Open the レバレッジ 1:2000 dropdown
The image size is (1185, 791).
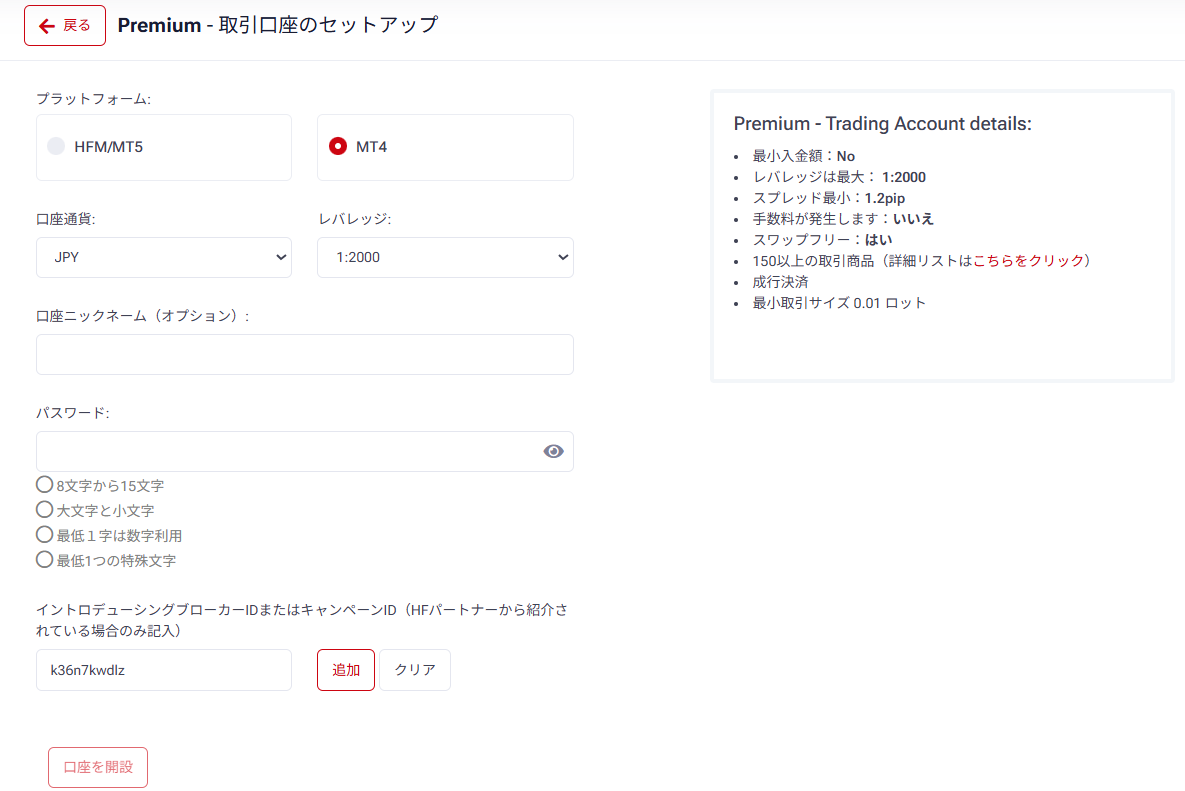click(x=445, y=258)
